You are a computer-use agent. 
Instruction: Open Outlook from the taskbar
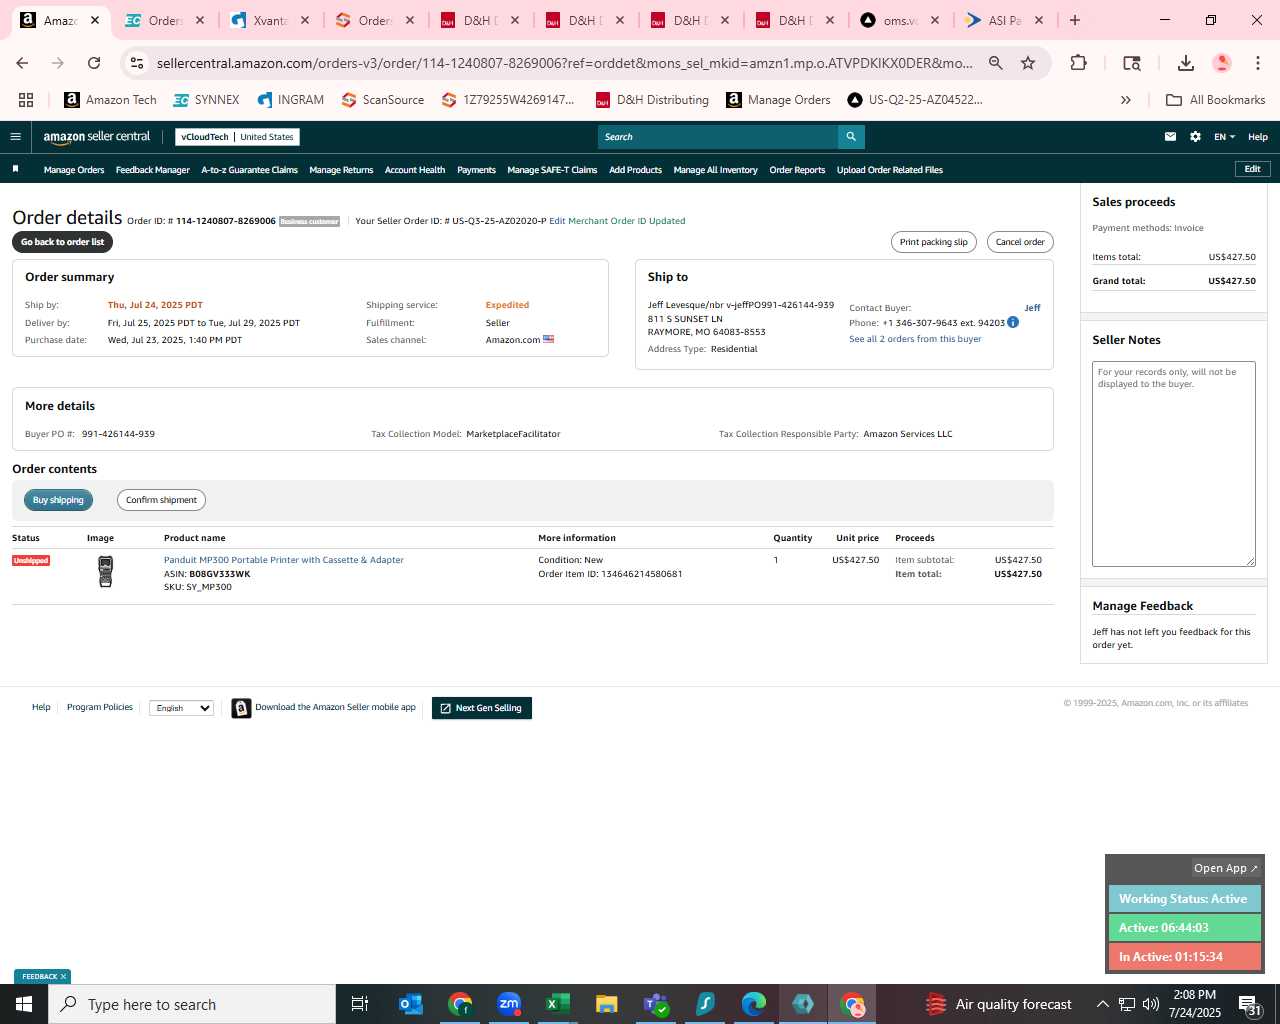click(x=411, y=1004)
